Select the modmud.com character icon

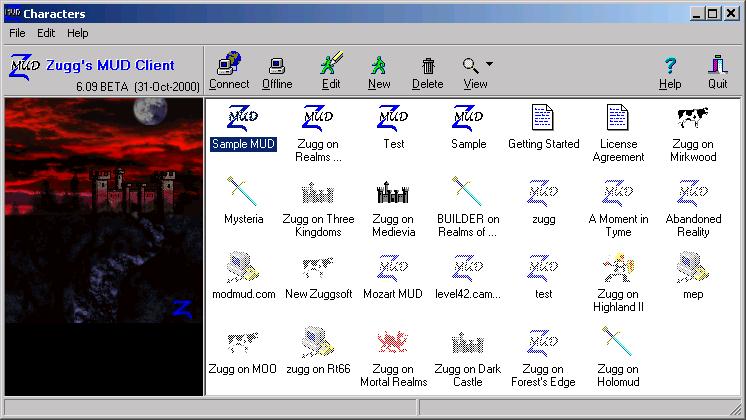click(243, 268)
